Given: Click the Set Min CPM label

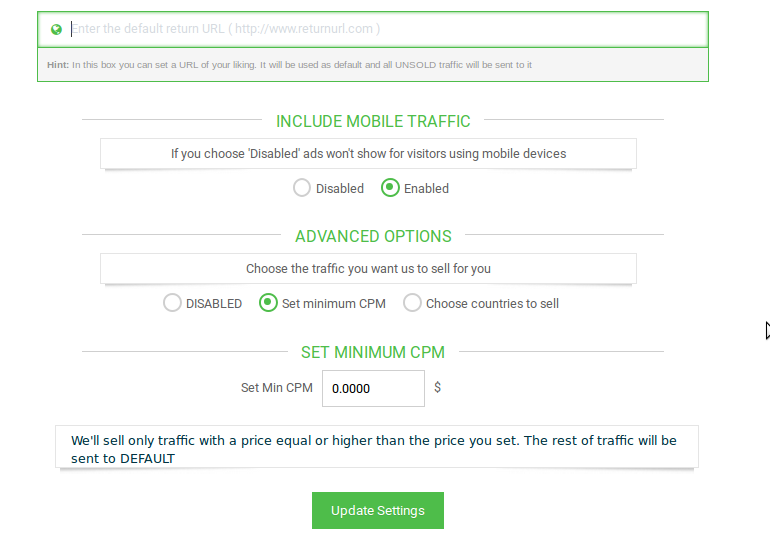Looking at the screenshot, I should tap(277, 388).
